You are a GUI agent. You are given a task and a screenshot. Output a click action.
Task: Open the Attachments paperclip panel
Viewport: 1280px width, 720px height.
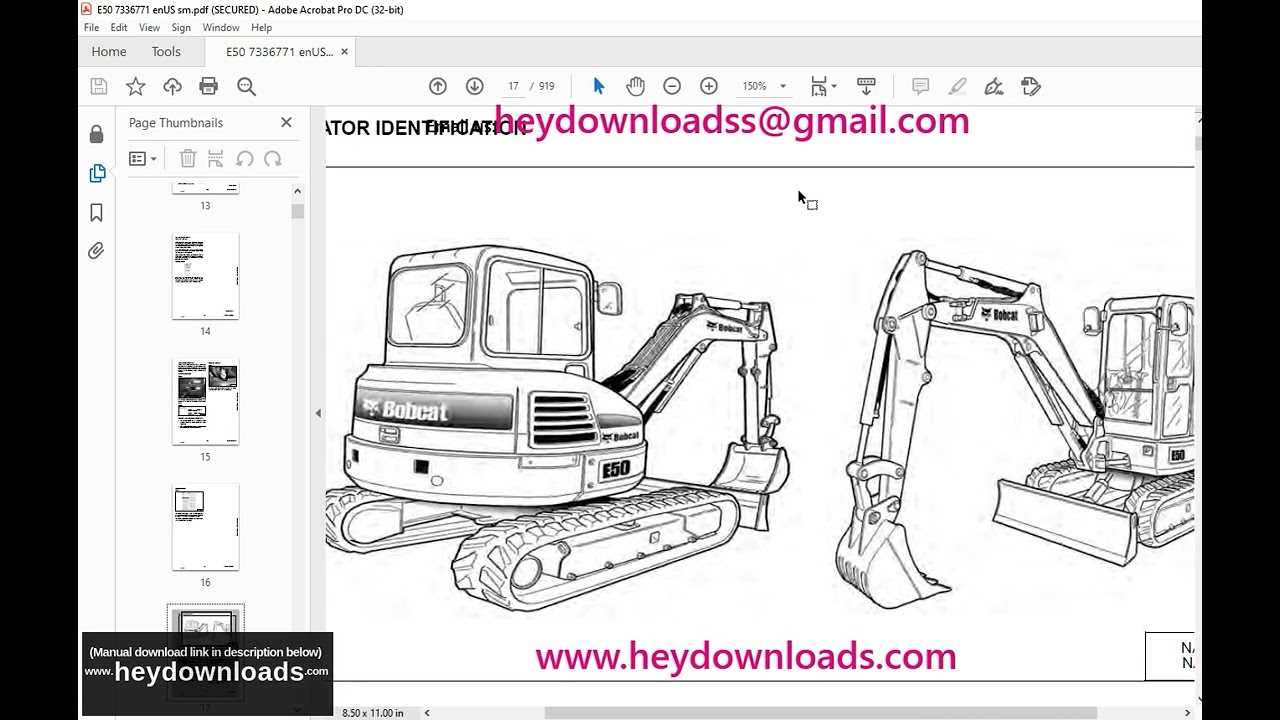tap(96, 251)
